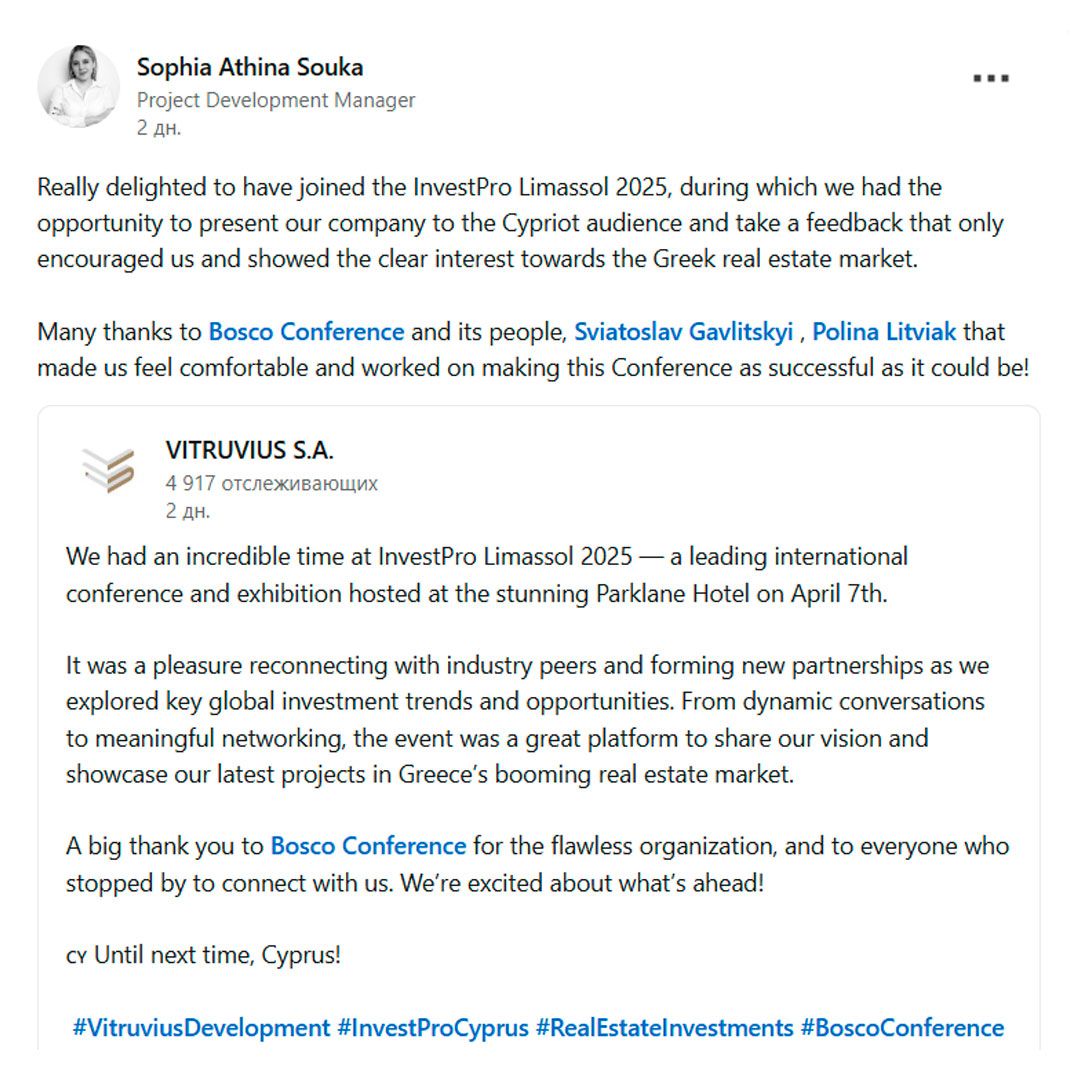Open the VITRUVIUS S.A. company name link
This screenshot has width=1080, height=1080.
click(249, 451)
